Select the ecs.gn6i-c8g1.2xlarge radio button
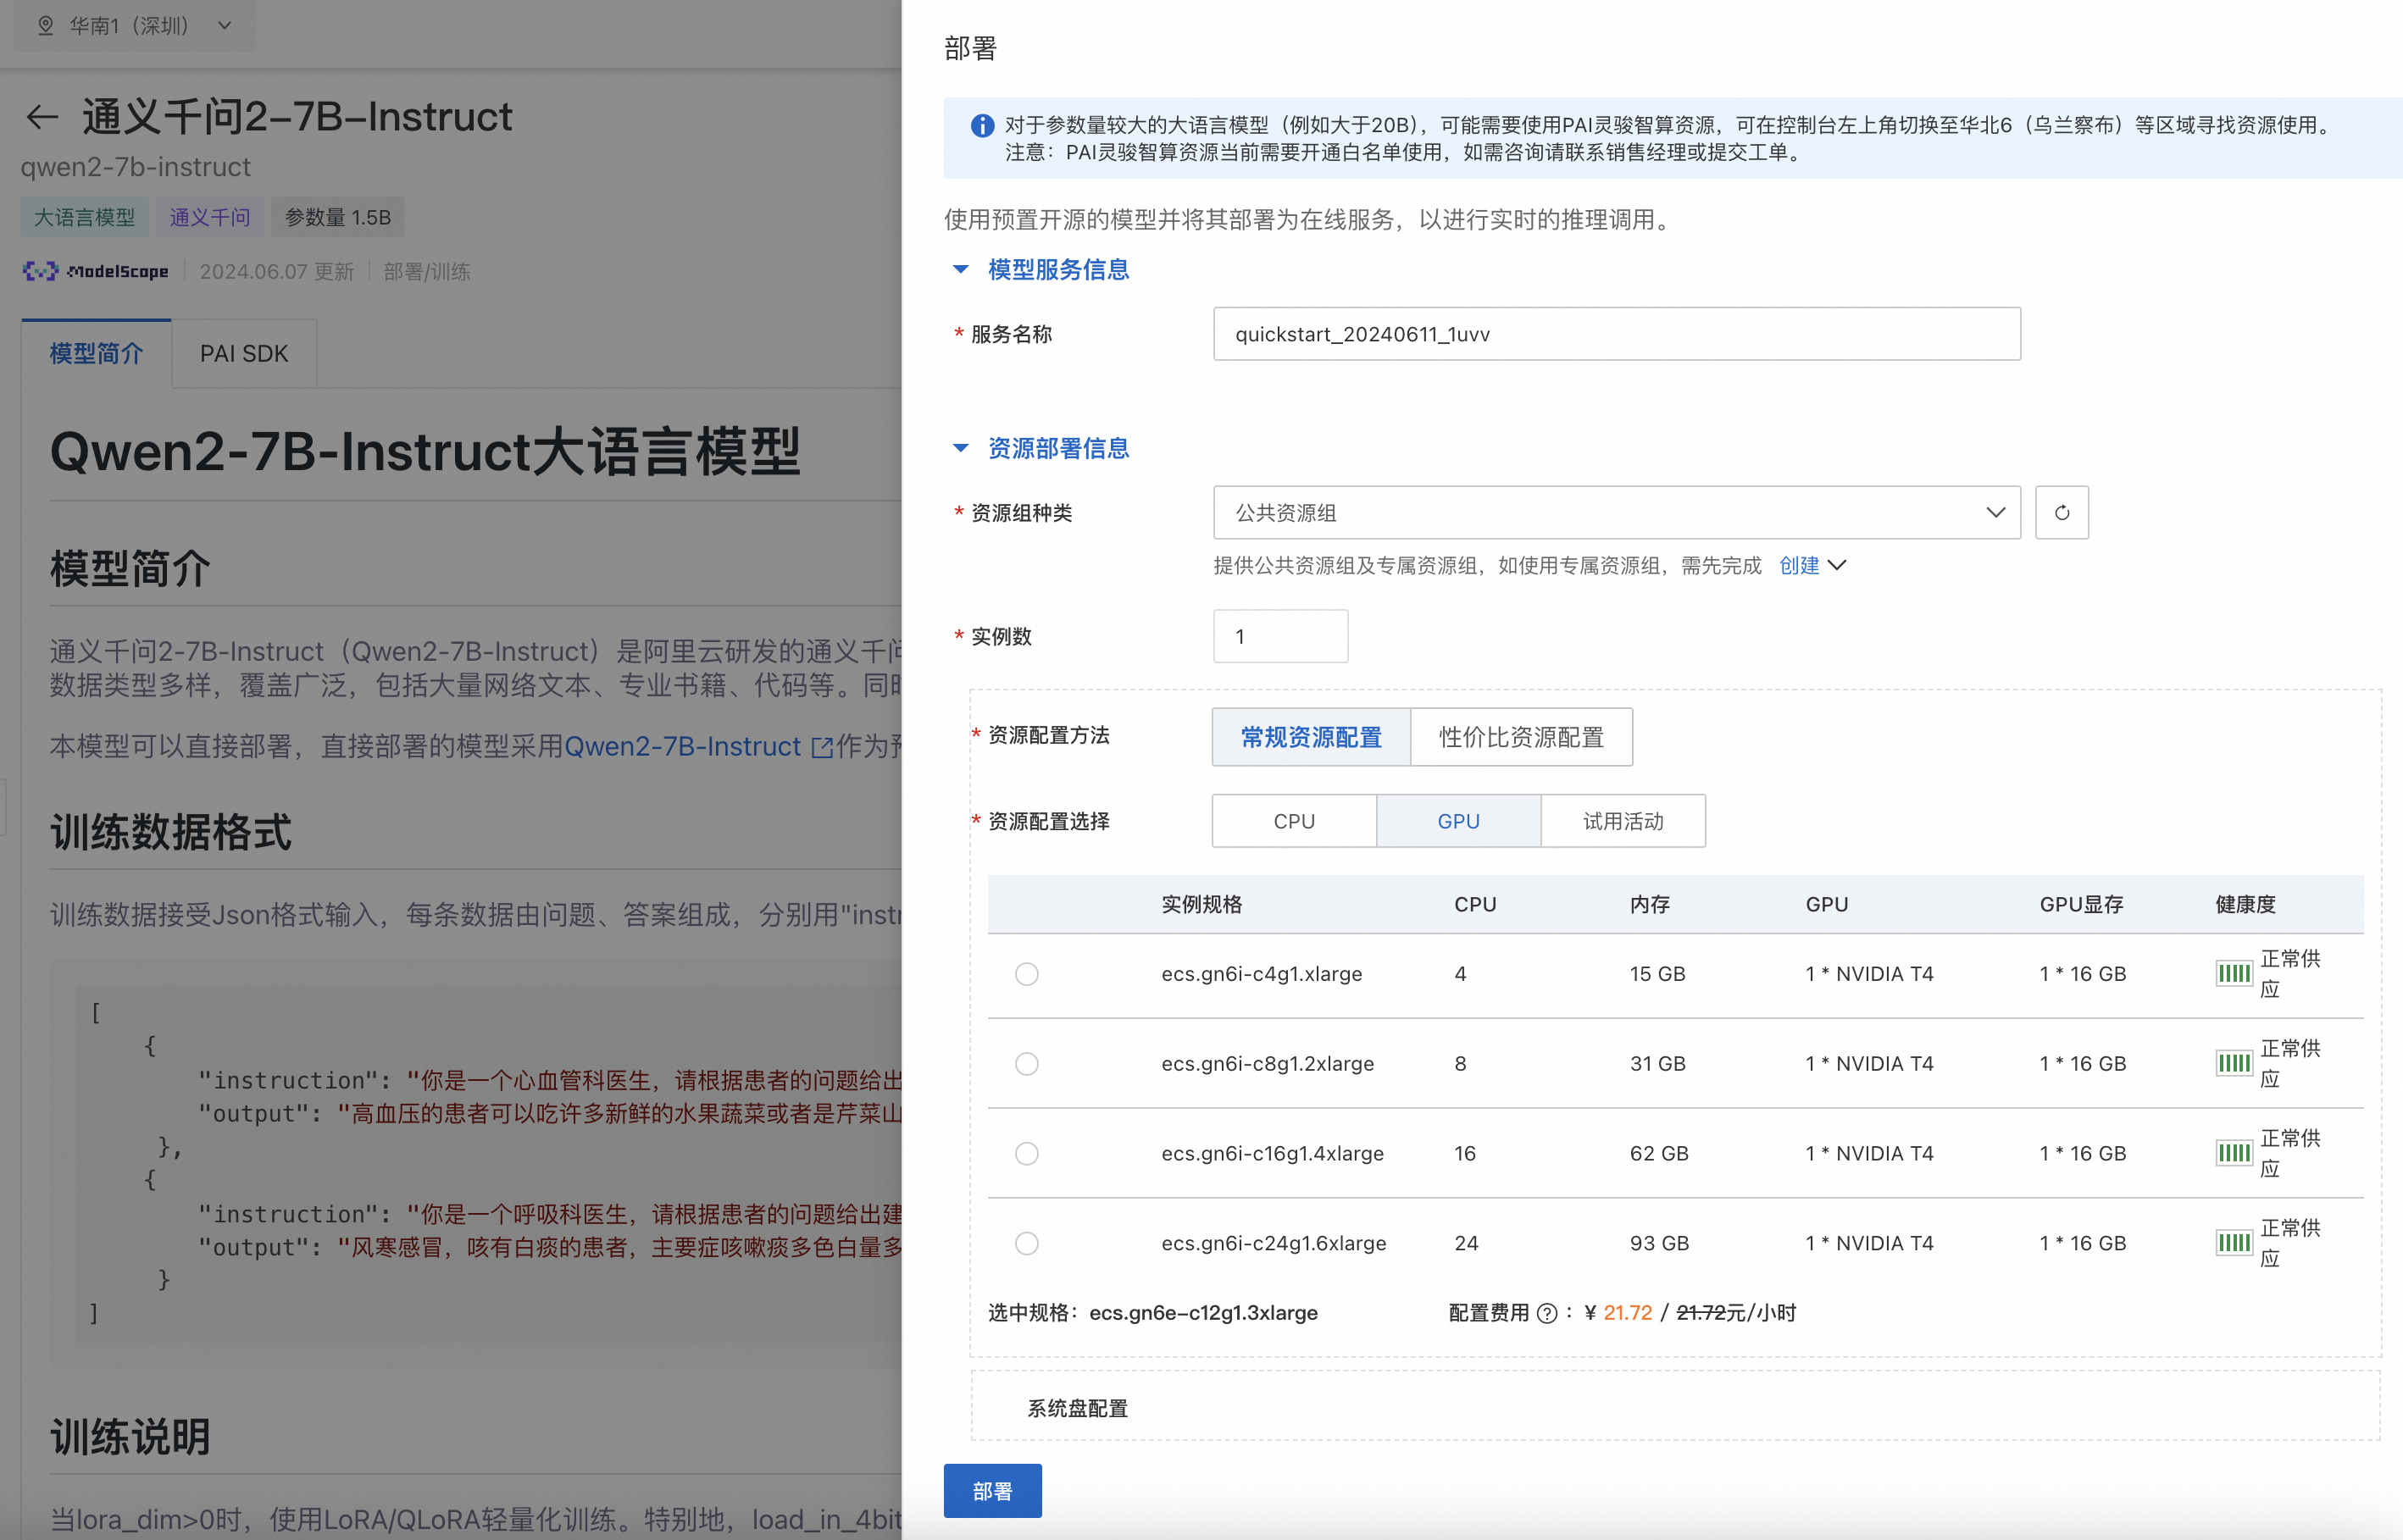Screen dimensions: 2403x1540 (1026, 1063)
